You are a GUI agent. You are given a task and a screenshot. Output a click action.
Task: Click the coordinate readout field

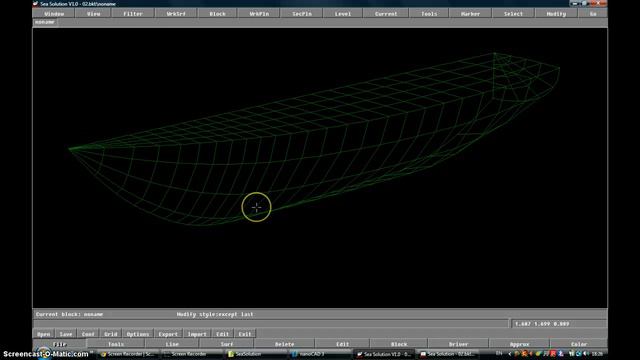[558, 324]
